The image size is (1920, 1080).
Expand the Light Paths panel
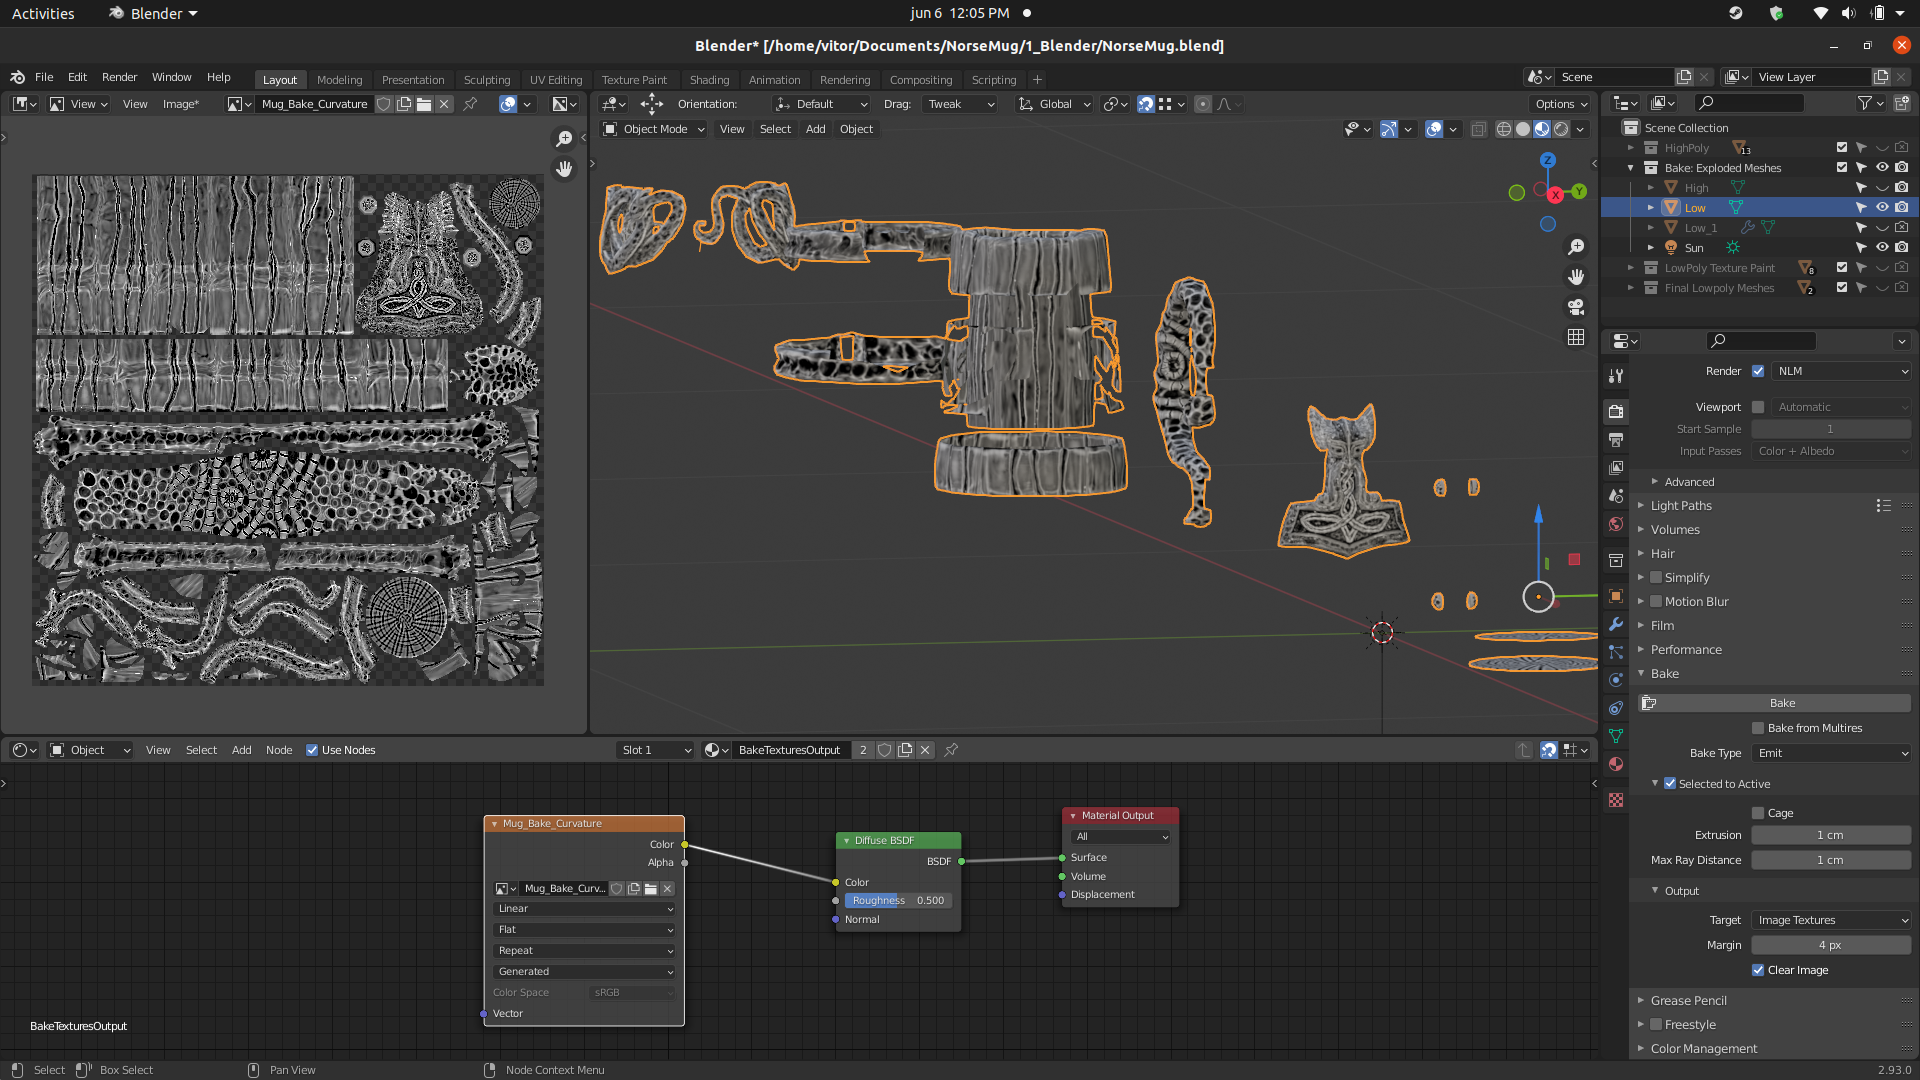pyautogui.click(x=1681, y=506)
